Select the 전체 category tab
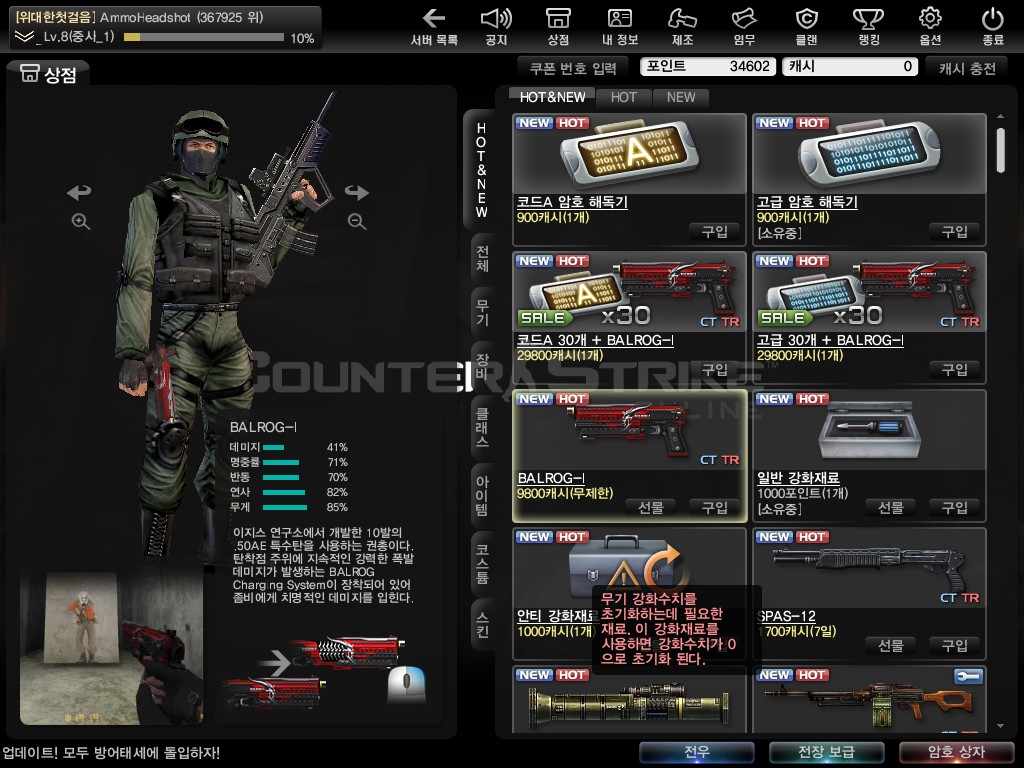This screenshot has height=768, width=1024. pos(483,259)
